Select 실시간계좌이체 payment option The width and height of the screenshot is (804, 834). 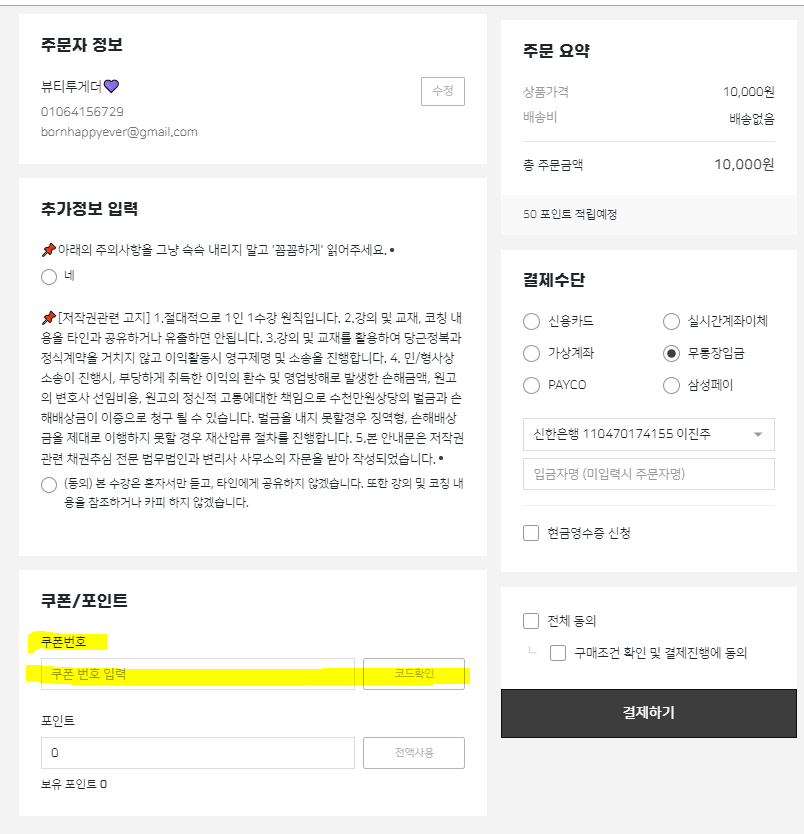(671, 321)
